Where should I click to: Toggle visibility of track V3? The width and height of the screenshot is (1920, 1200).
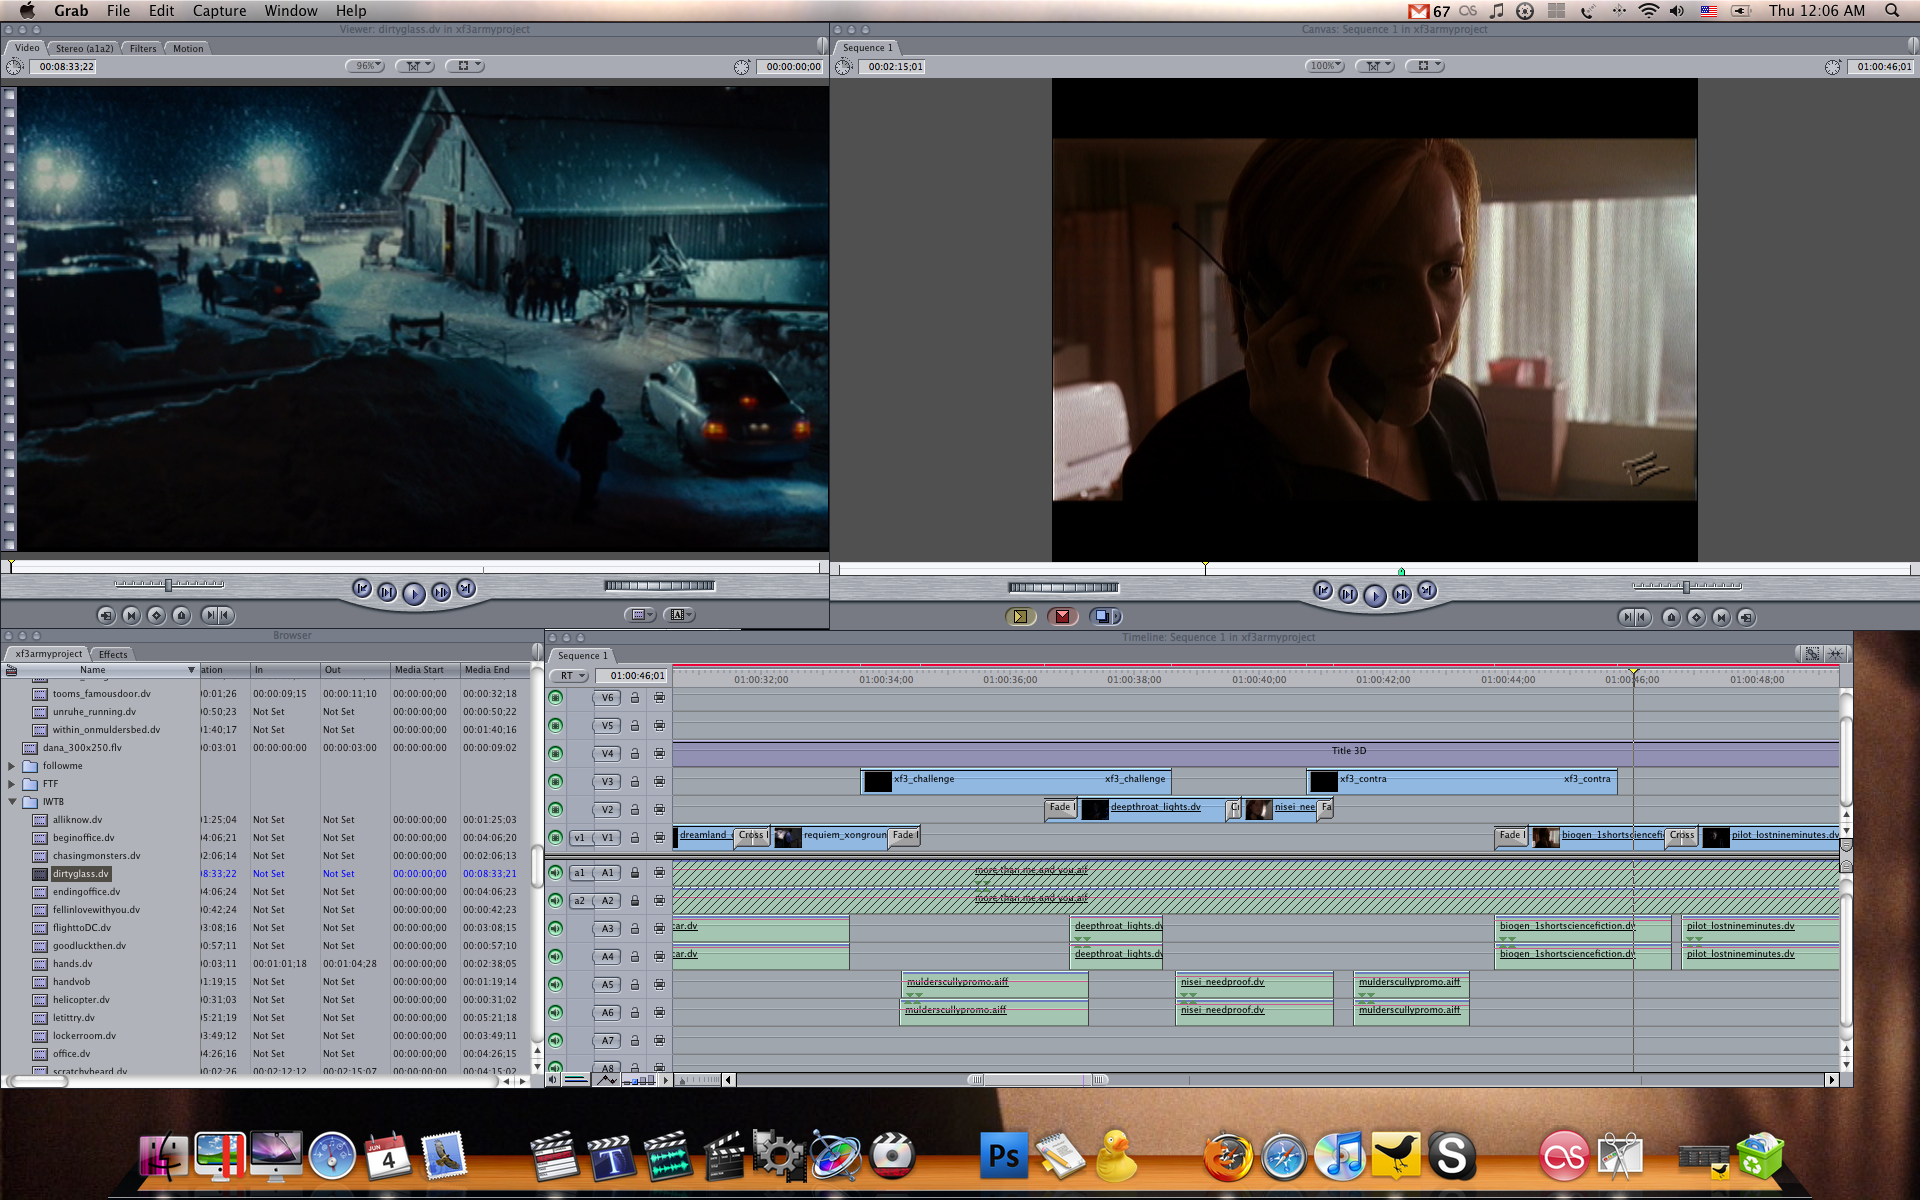tap(555, 782)
